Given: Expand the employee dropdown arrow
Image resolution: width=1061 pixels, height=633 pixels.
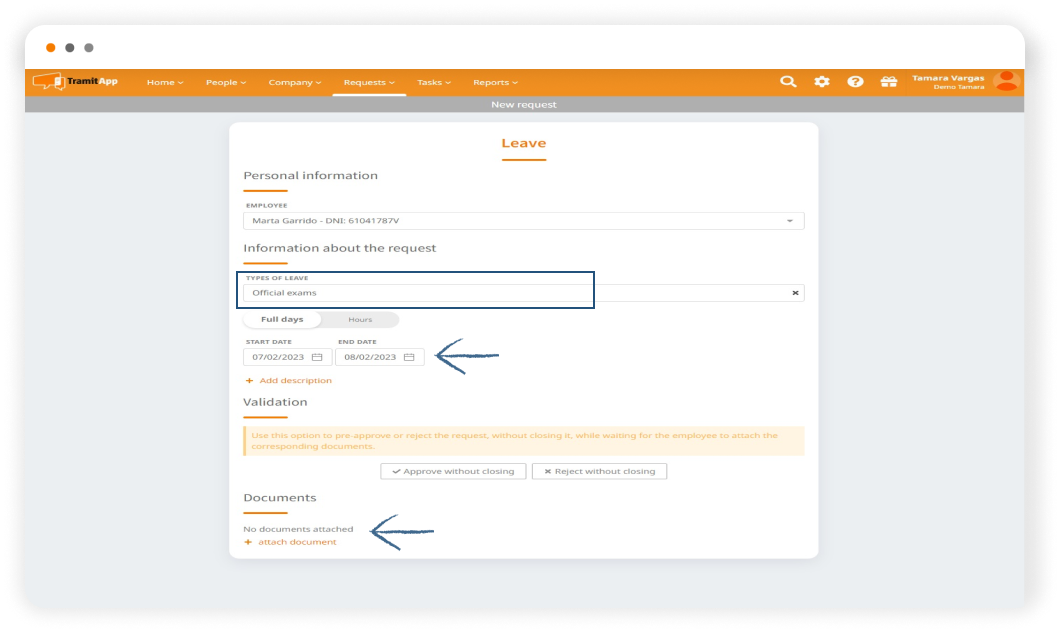Looking at the screenshot, I should tap(789, 221).
